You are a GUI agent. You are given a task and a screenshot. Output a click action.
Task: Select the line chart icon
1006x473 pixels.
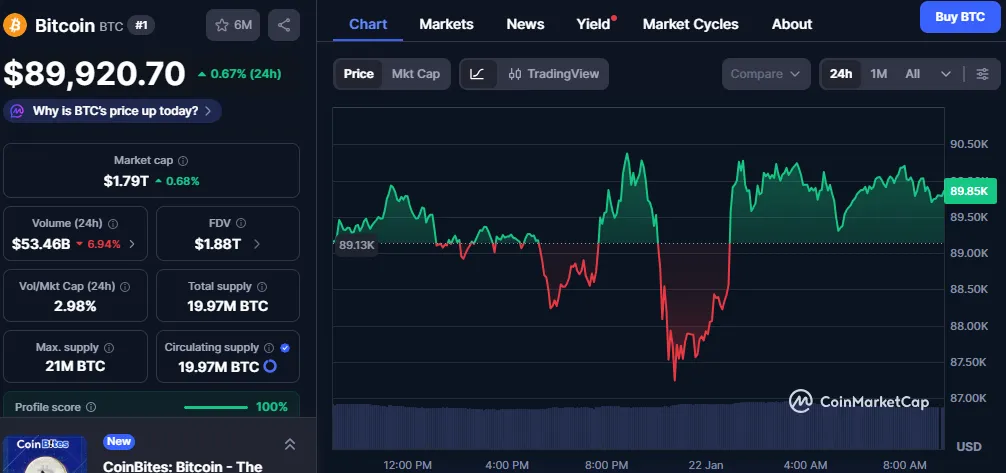(477, 74)
